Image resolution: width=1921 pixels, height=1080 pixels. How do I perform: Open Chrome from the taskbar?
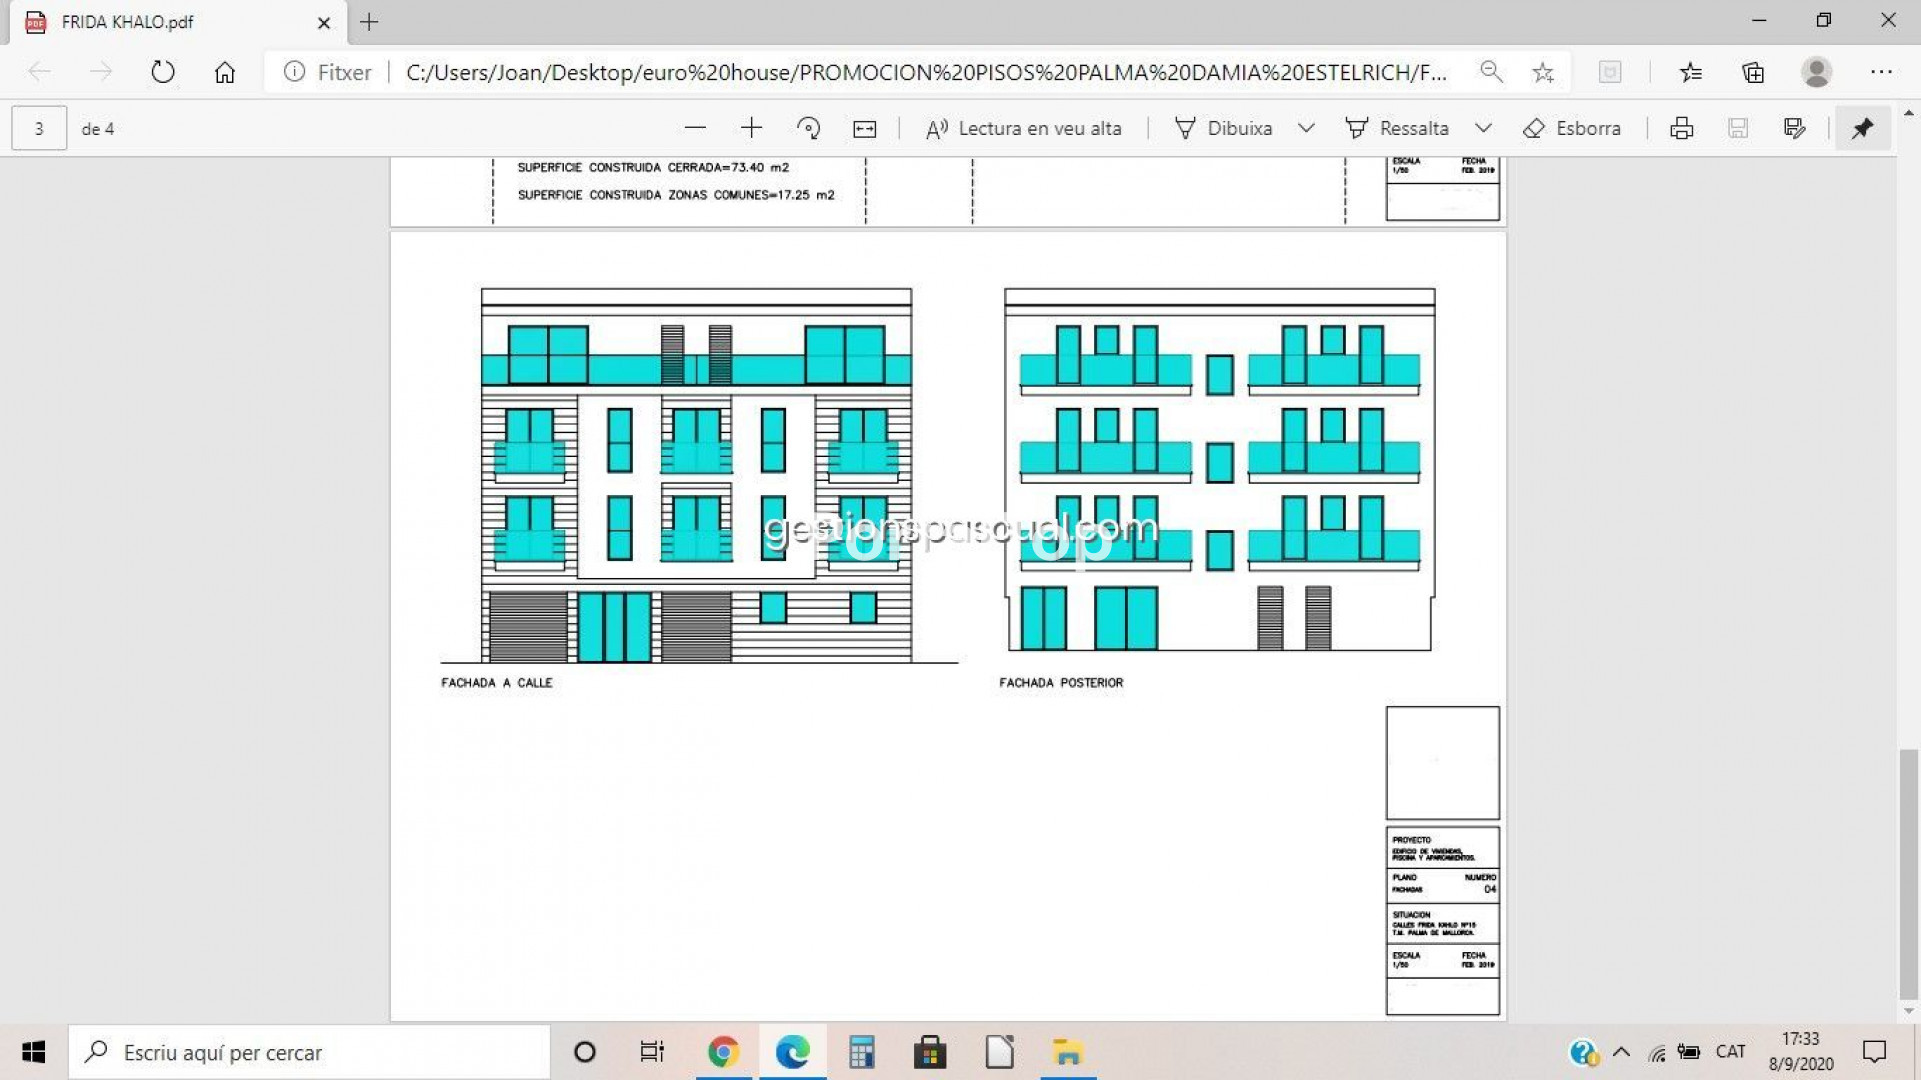point(723,1052)
